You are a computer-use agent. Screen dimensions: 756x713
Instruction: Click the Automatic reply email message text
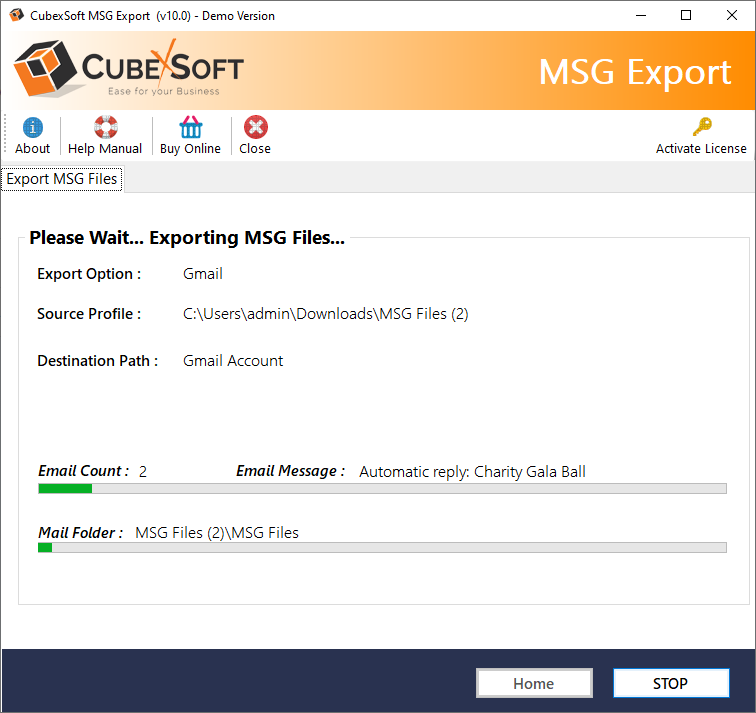click(472, 471)
